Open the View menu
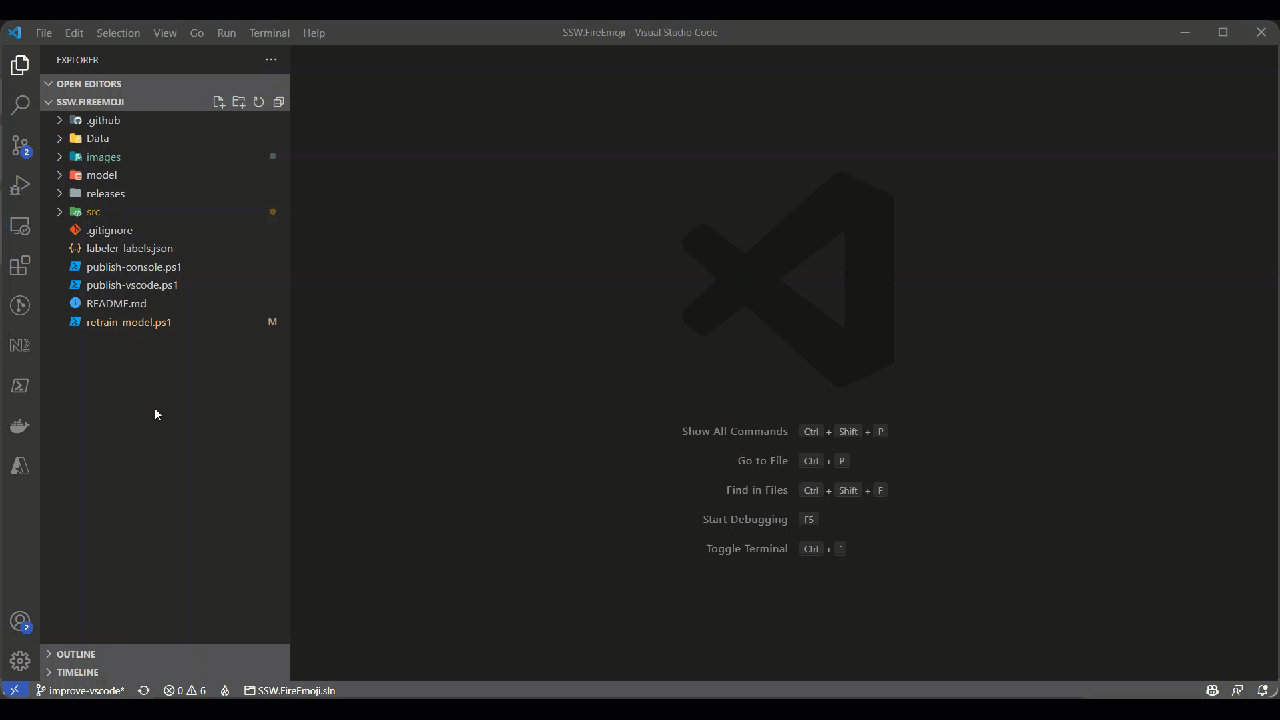 [x=165, y=33]
